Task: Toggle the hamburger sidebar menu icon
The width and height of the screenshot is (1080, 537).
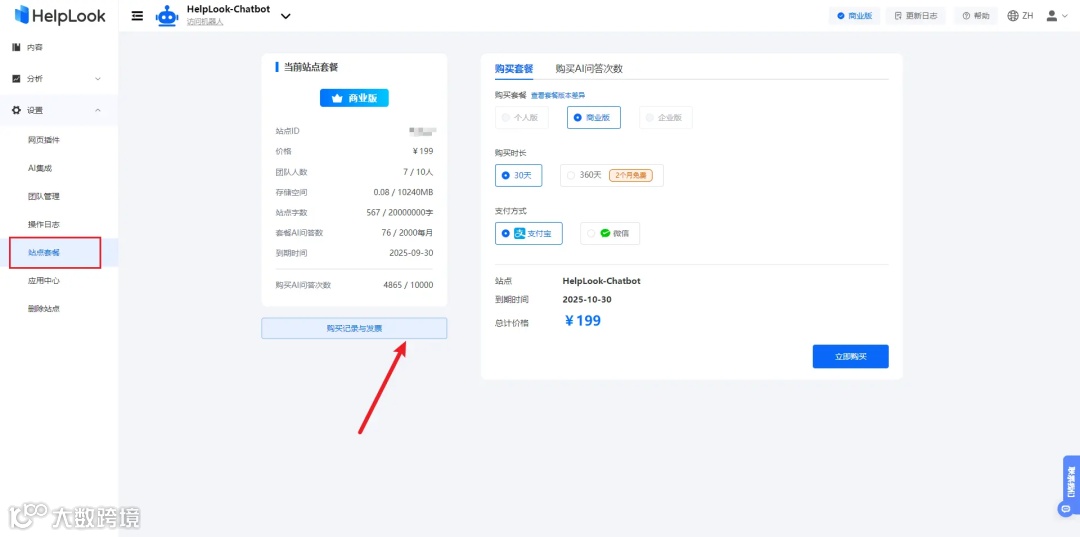Action: (x=137, y=16)
